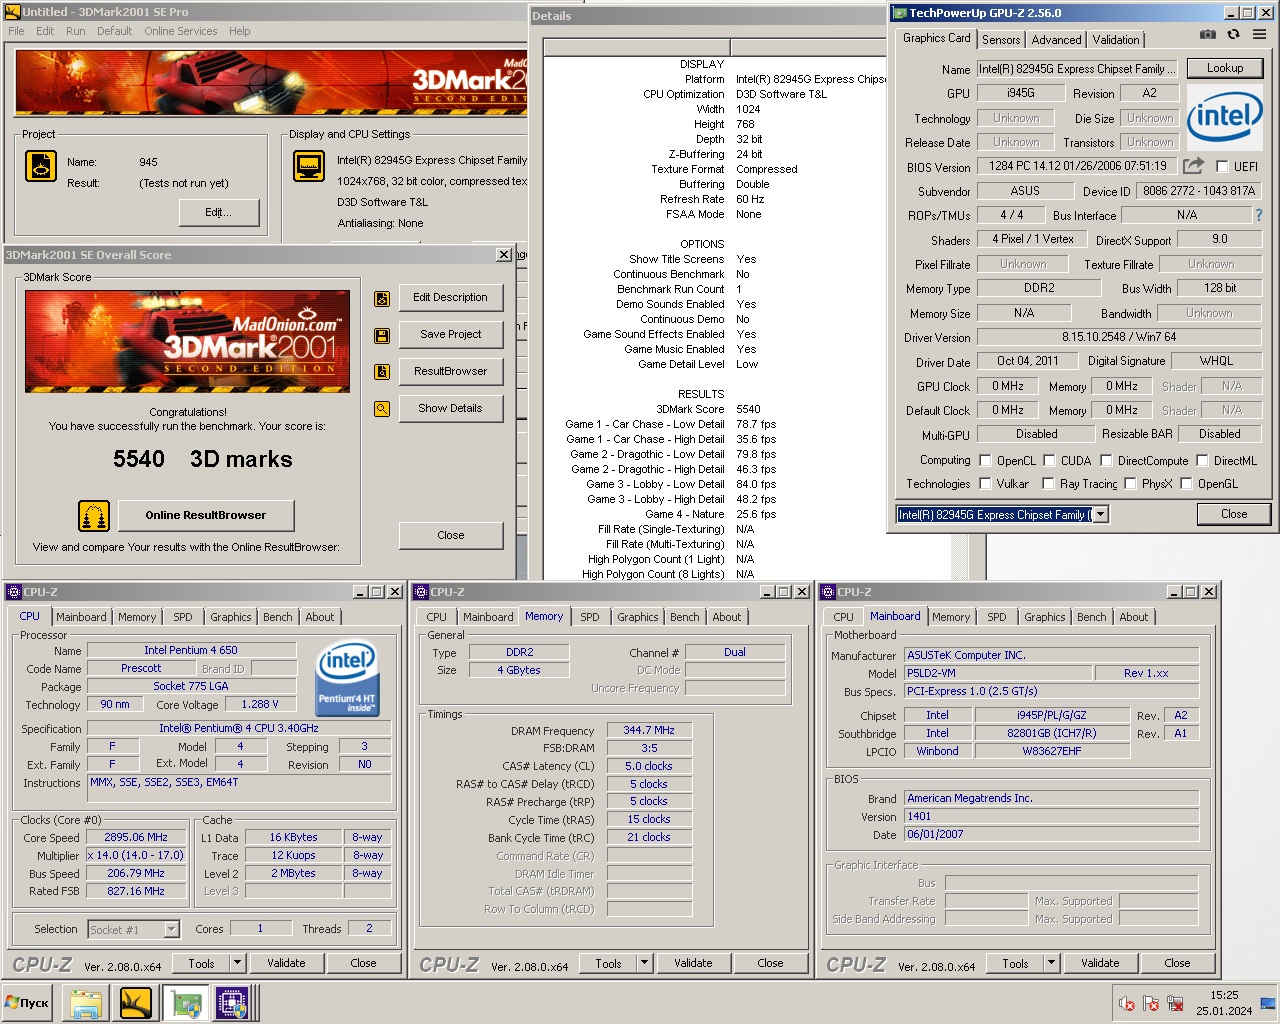Switch to the Sensors tab in GPU-Z
Viewport: 1280px width, 1024px height.
[1001, 40]
